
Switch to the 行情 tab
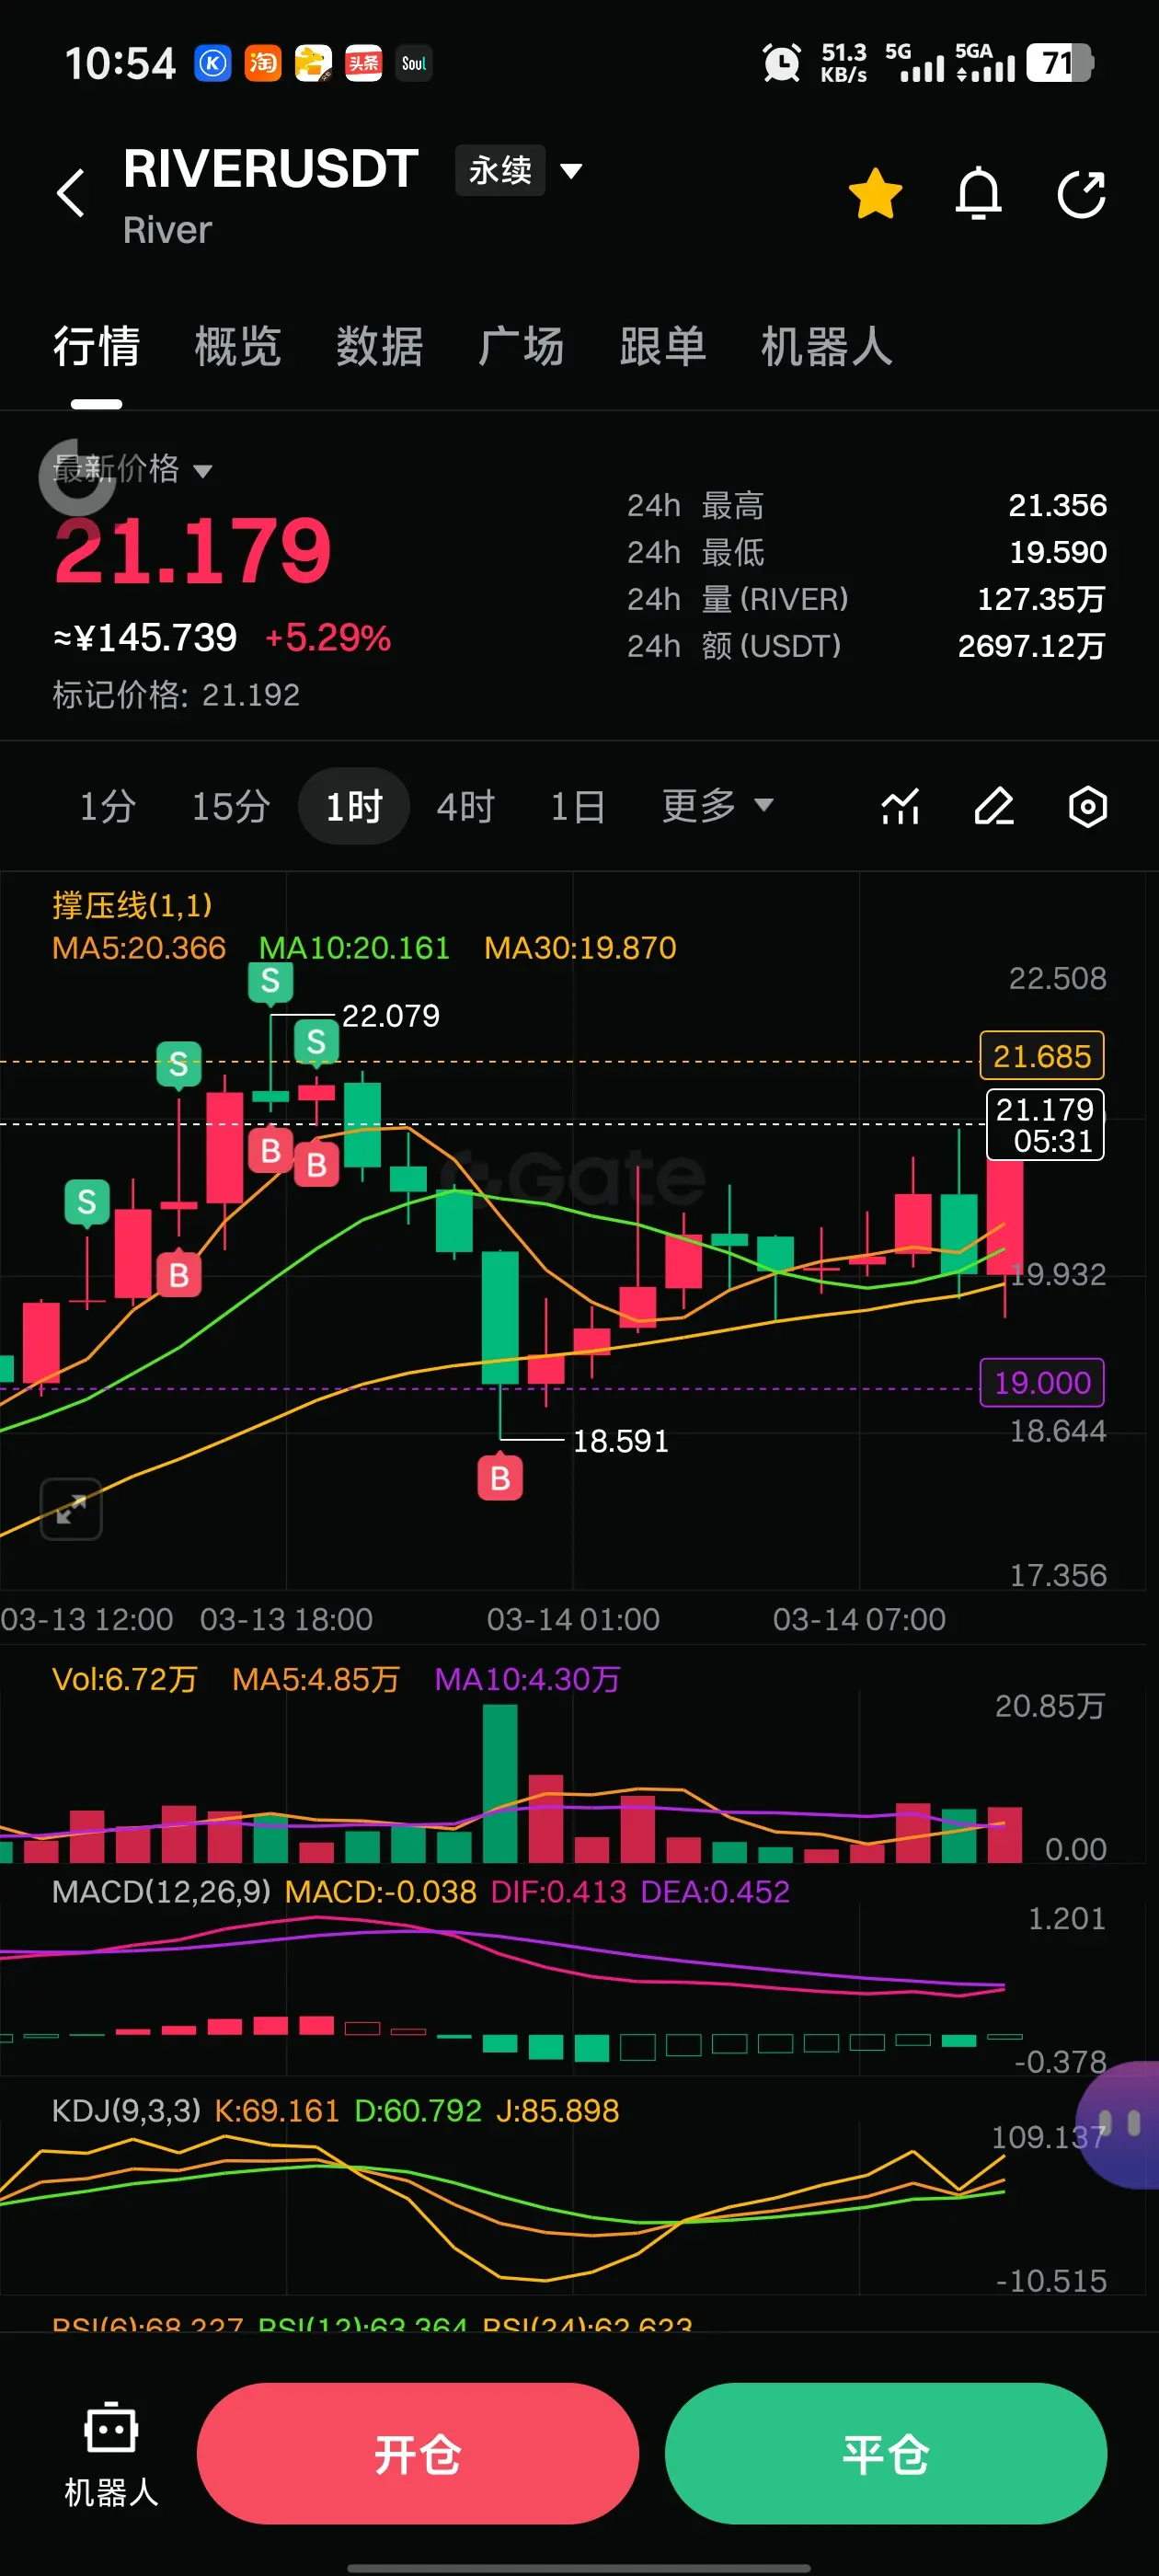(96, 347)
